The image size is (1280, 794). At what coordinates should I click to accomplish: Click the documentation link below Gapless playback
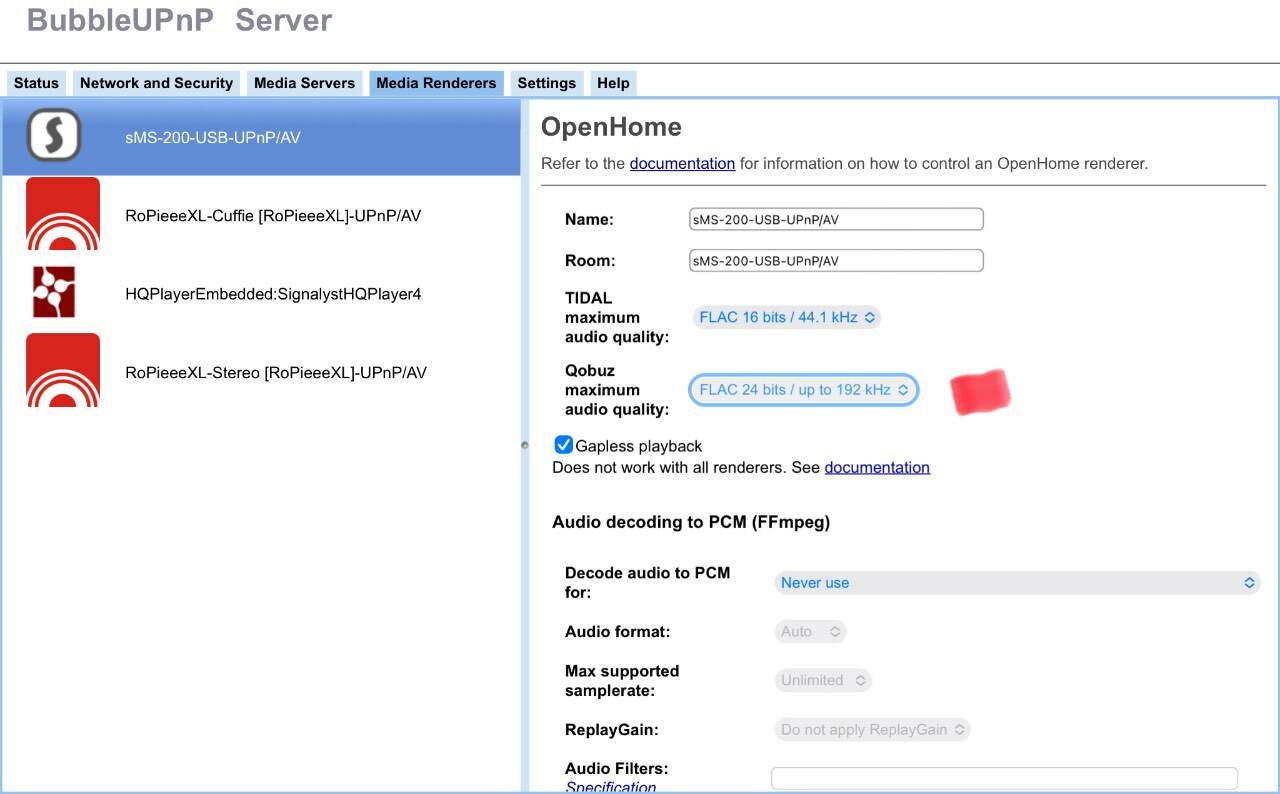click(x=877, y=467)
